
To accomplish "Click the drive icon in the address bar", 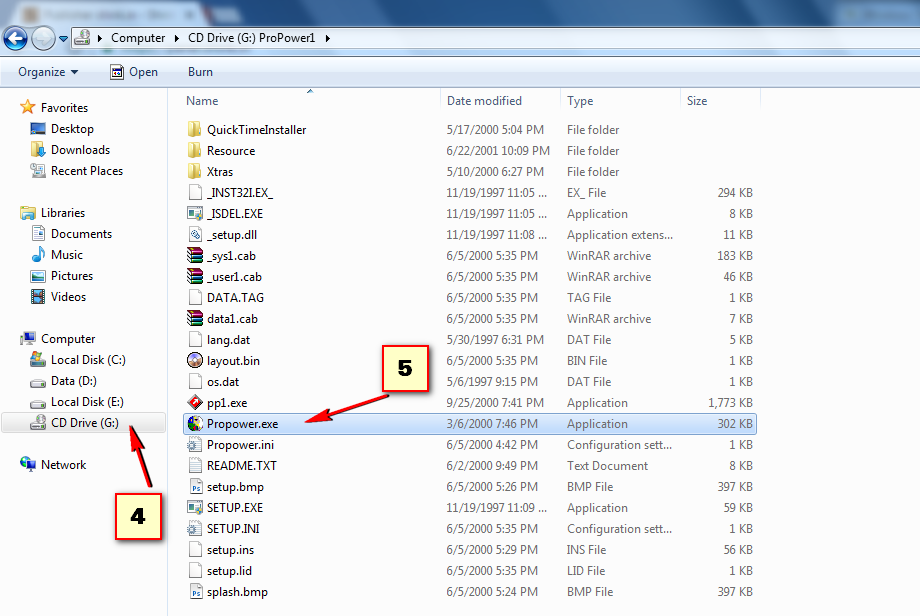I will pyautogui.click(x=82, y=38).
